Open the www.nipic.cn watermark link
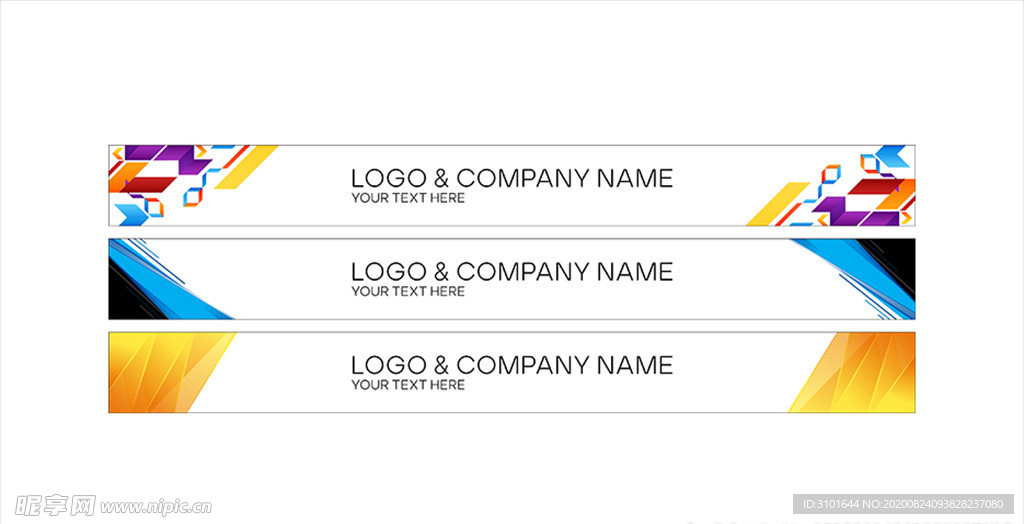1024x524 pixels. 156,506
